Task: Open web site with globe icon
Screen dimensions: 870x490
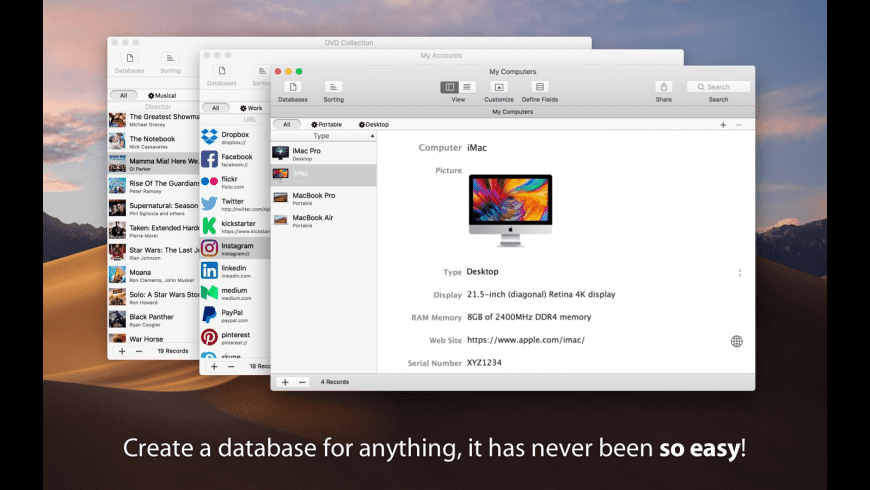Action: (737, 341)
